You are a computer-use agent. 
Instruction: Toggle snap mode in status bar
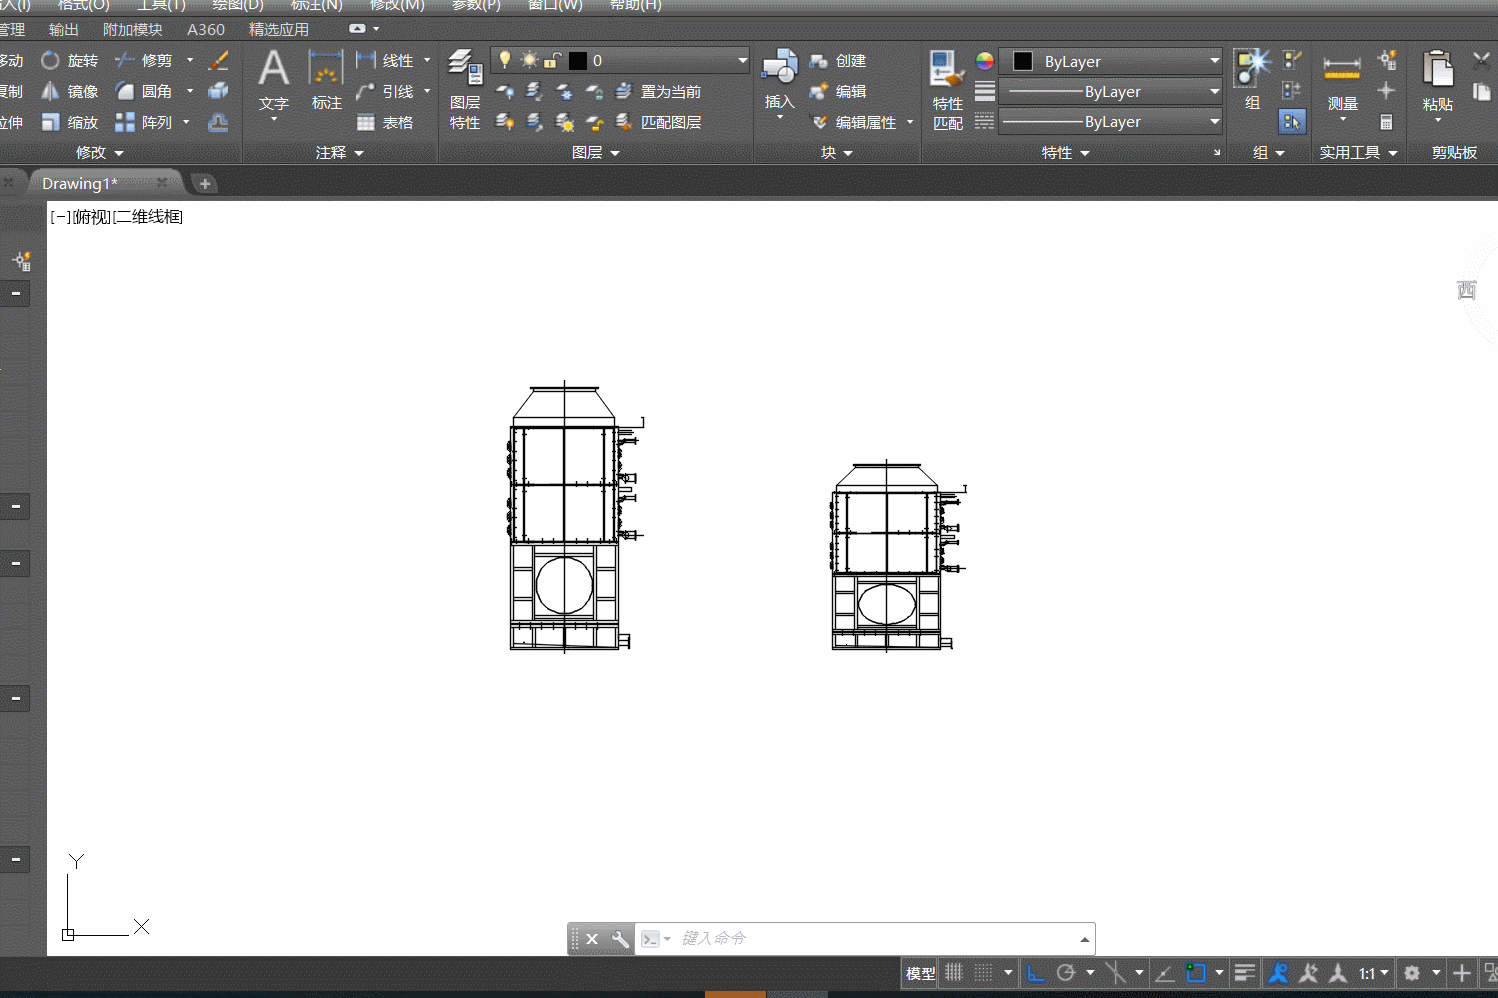(984, 973)
